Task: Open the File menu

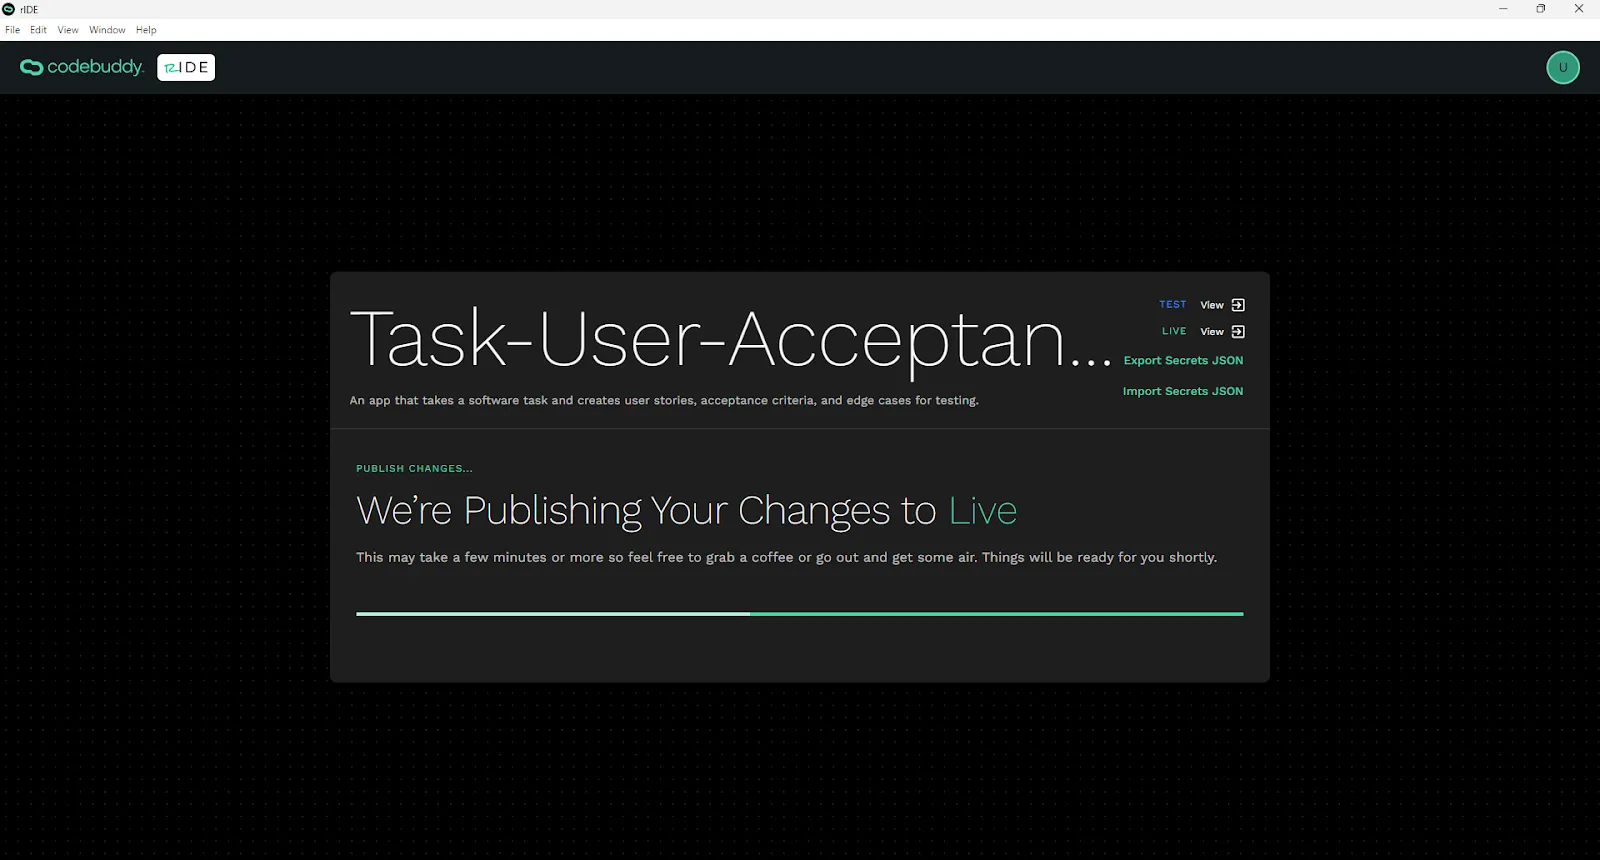Action: point(12,30)
